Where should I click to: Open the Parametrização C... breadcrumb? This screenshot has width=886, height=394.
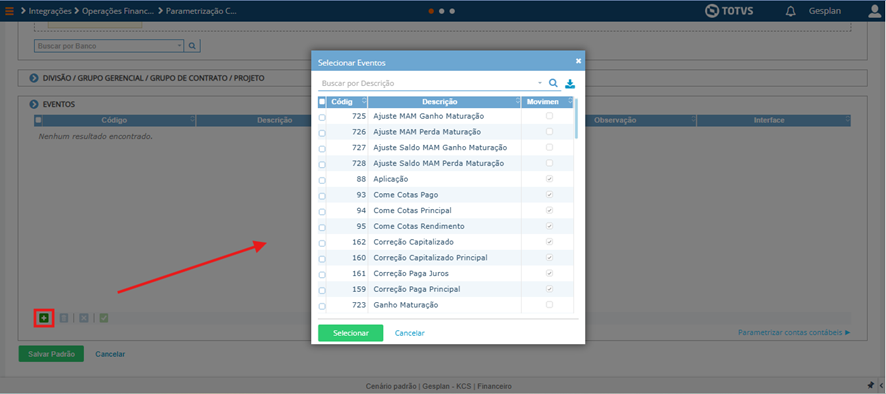click(202, 11)
